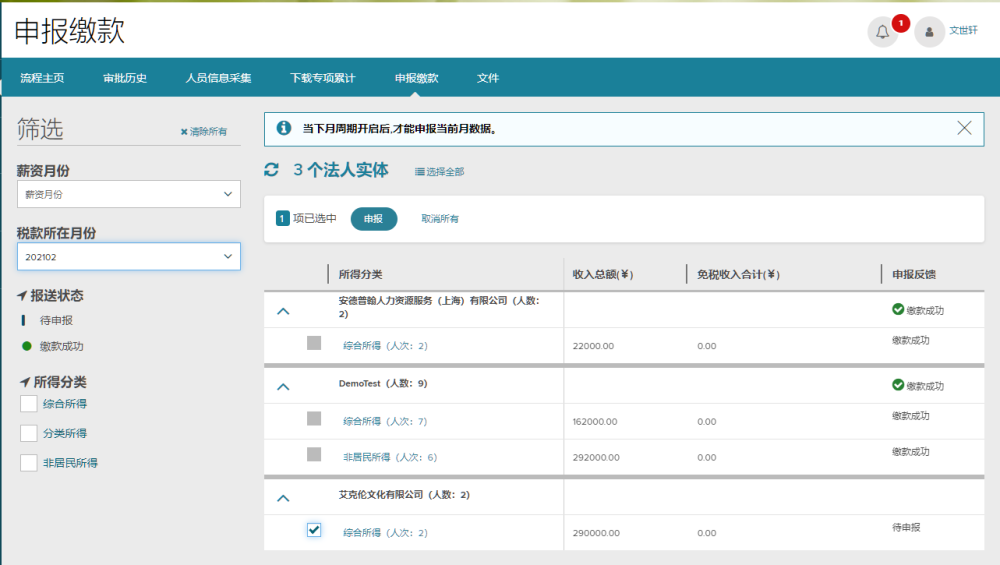Dismiss the blue info banner

click(964, 128)
